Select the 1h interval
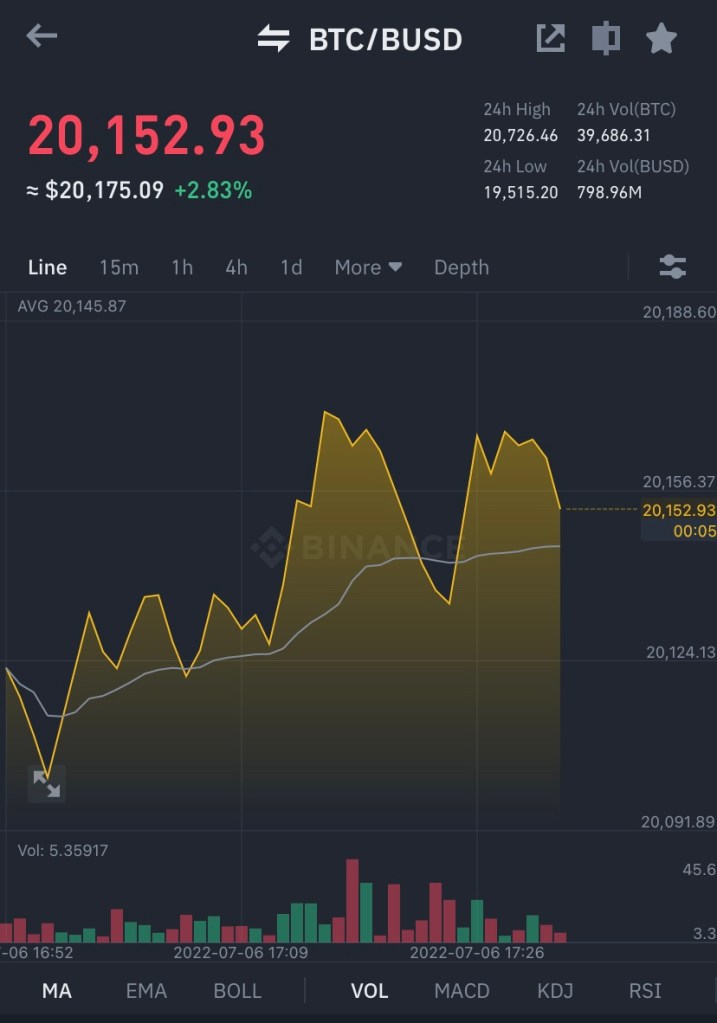This screenshot has width=717, height=1023. point(182,267)
